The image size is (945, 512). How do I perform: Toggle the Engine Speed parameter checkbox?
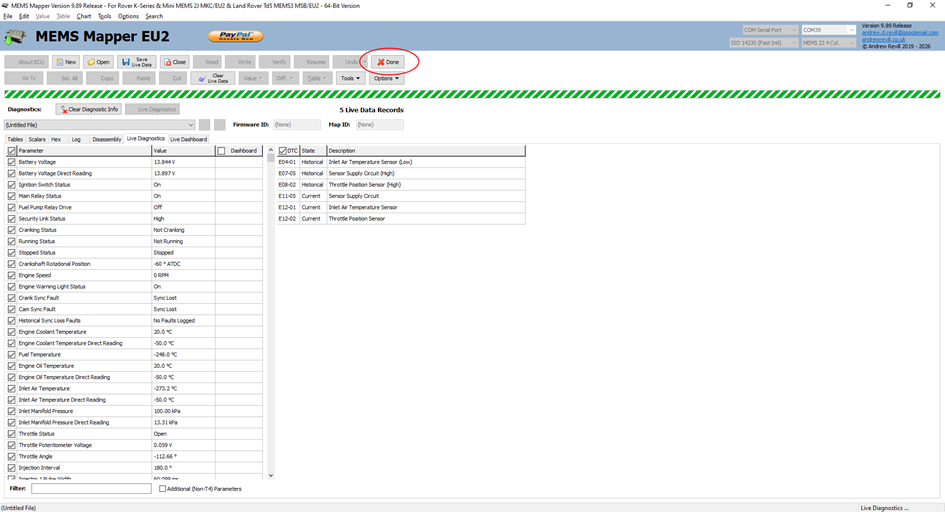coord(12,275)
